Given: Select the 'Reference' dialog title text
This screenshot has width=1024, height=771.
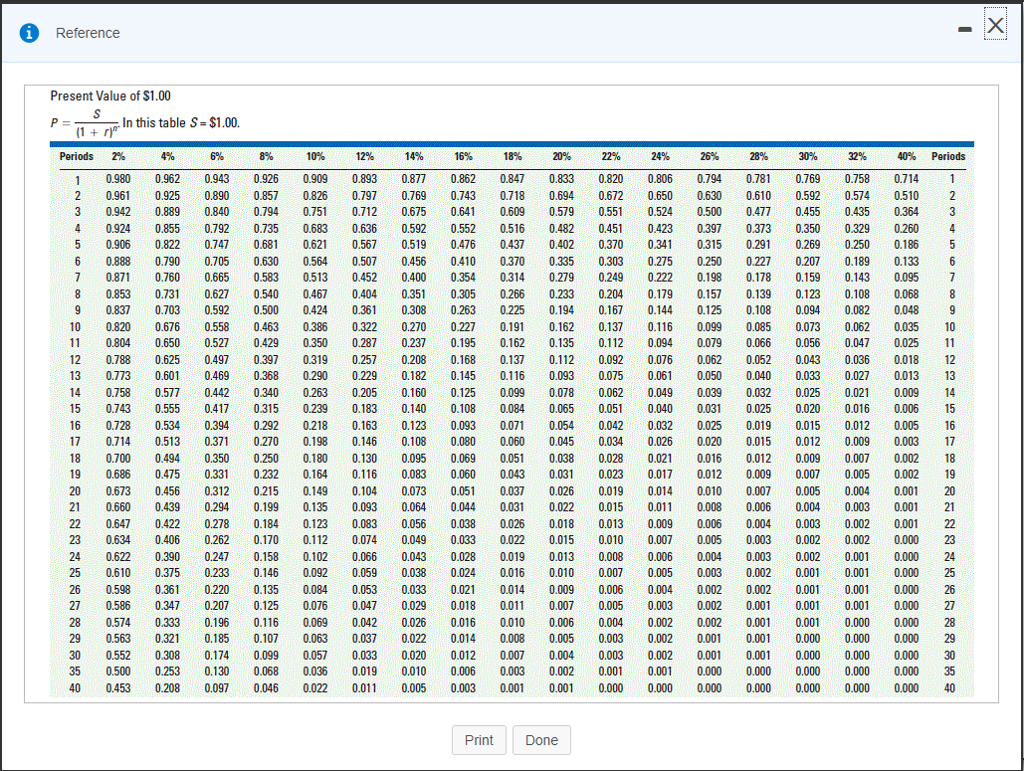Looking at the screenshot, I should (88, 33).
